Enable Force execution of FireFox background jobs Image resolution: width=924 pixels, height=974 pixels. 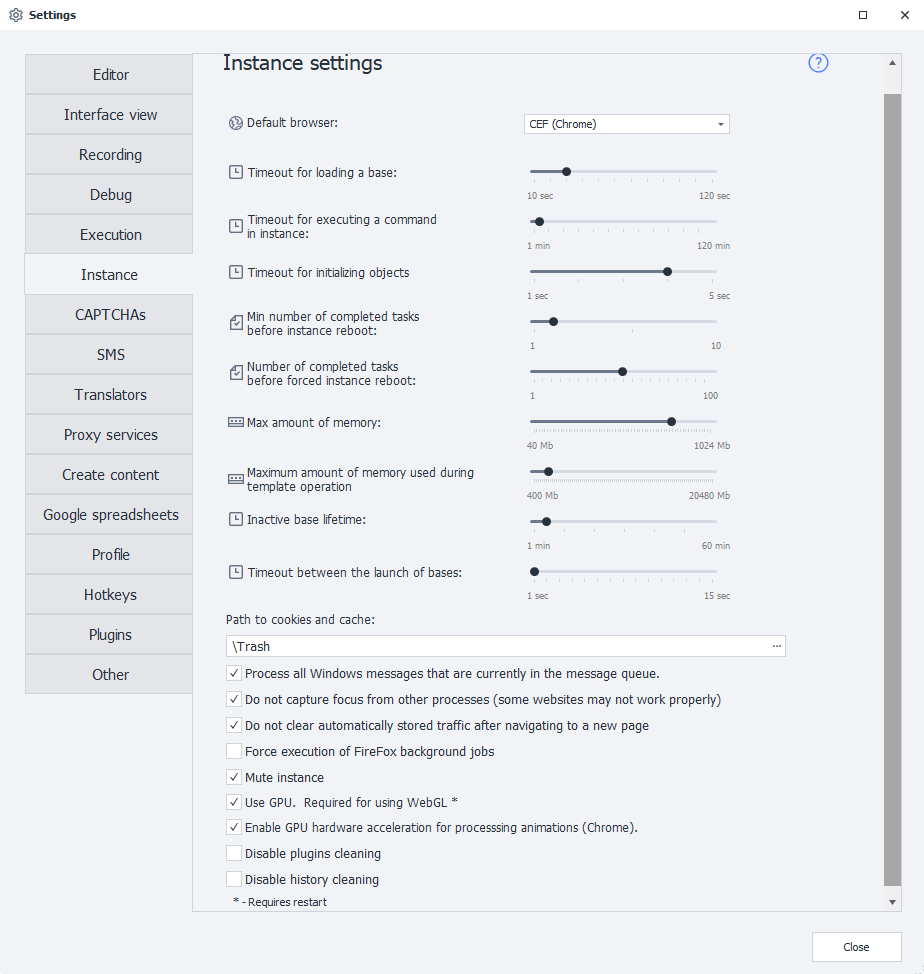click(x=234, y=751)
